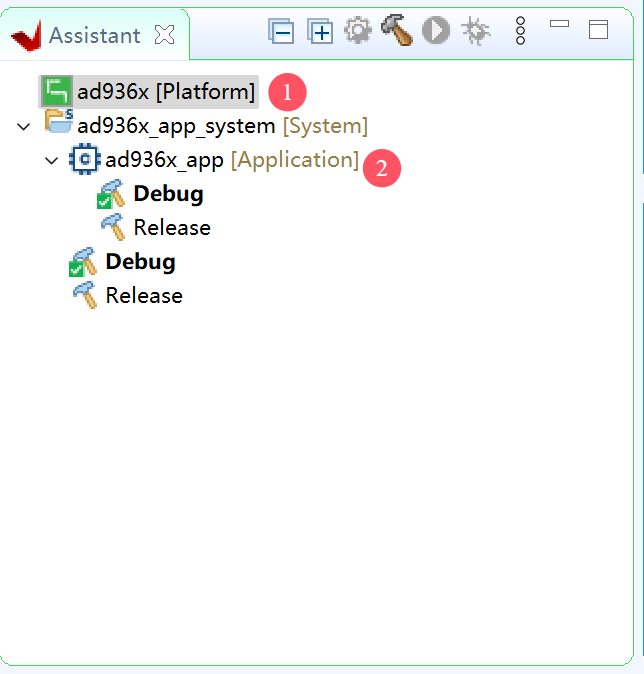This screenshot has width=644, height=674.
Task: Click the Collapse All toolbar icon
Action: pyautogui.click(x=281, y=32)
